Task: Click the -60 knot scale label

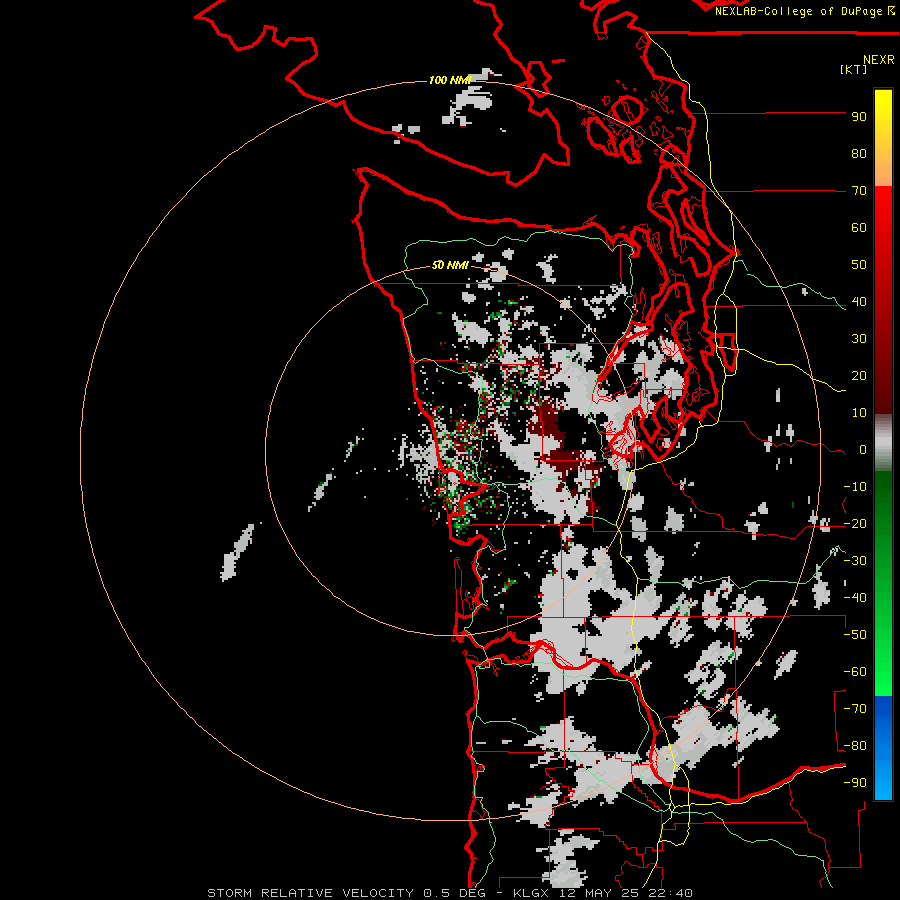Action: tap(855, 672)
